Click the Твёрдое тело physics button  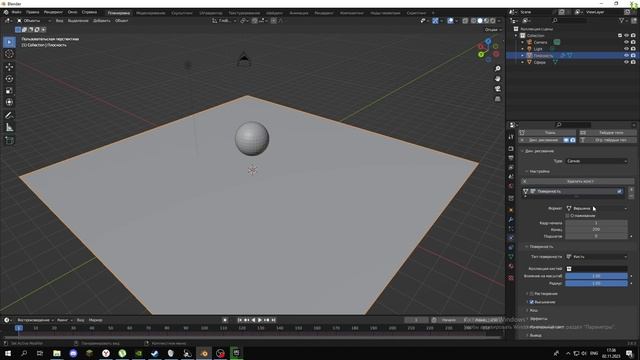click(607, 133)
